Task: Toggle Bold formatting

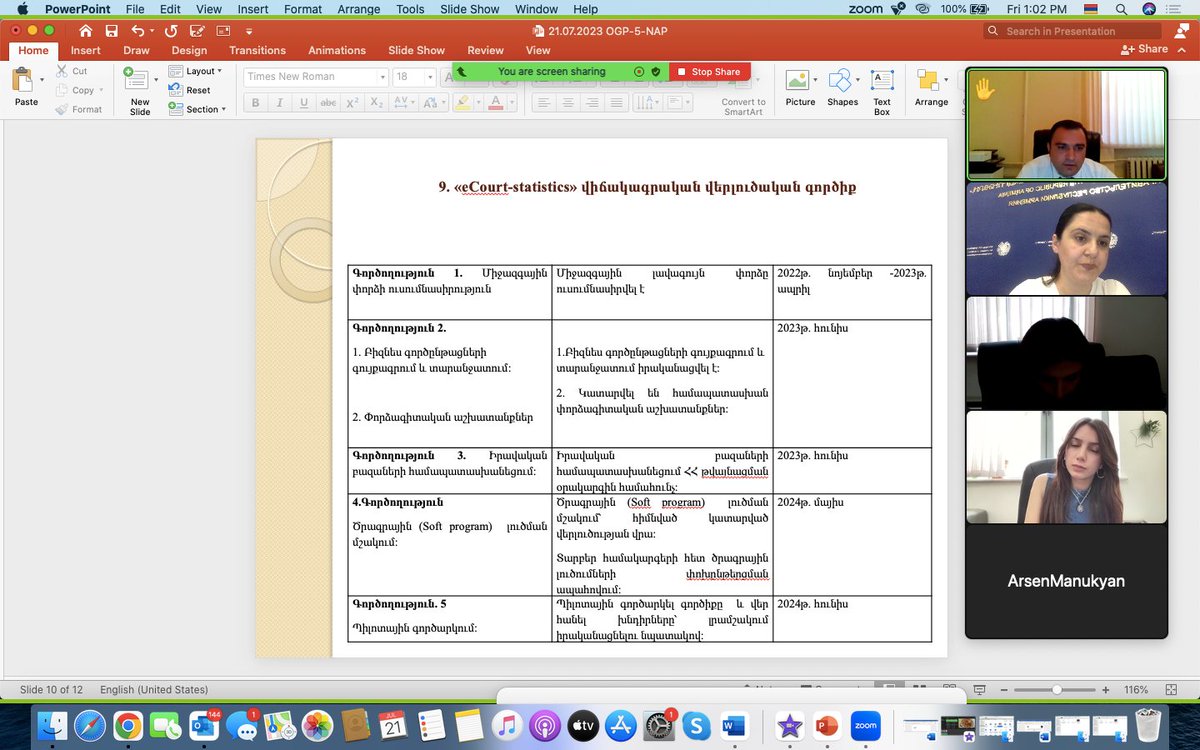Action: (255, 102)
